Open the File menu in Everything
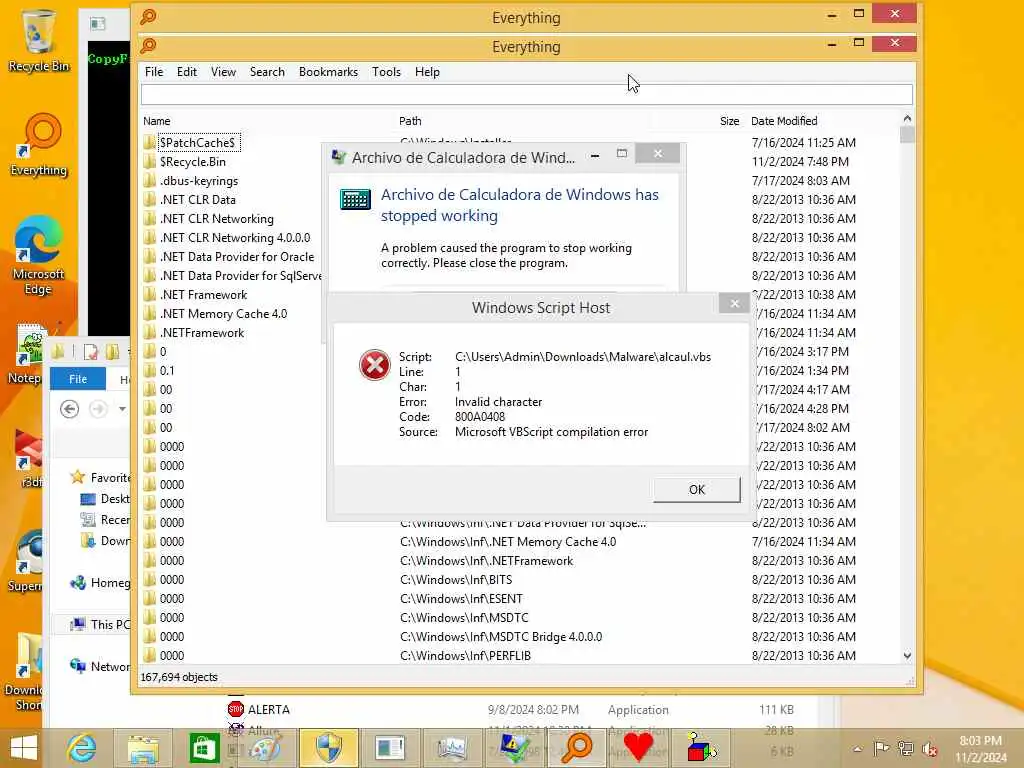 pos(154,72)
